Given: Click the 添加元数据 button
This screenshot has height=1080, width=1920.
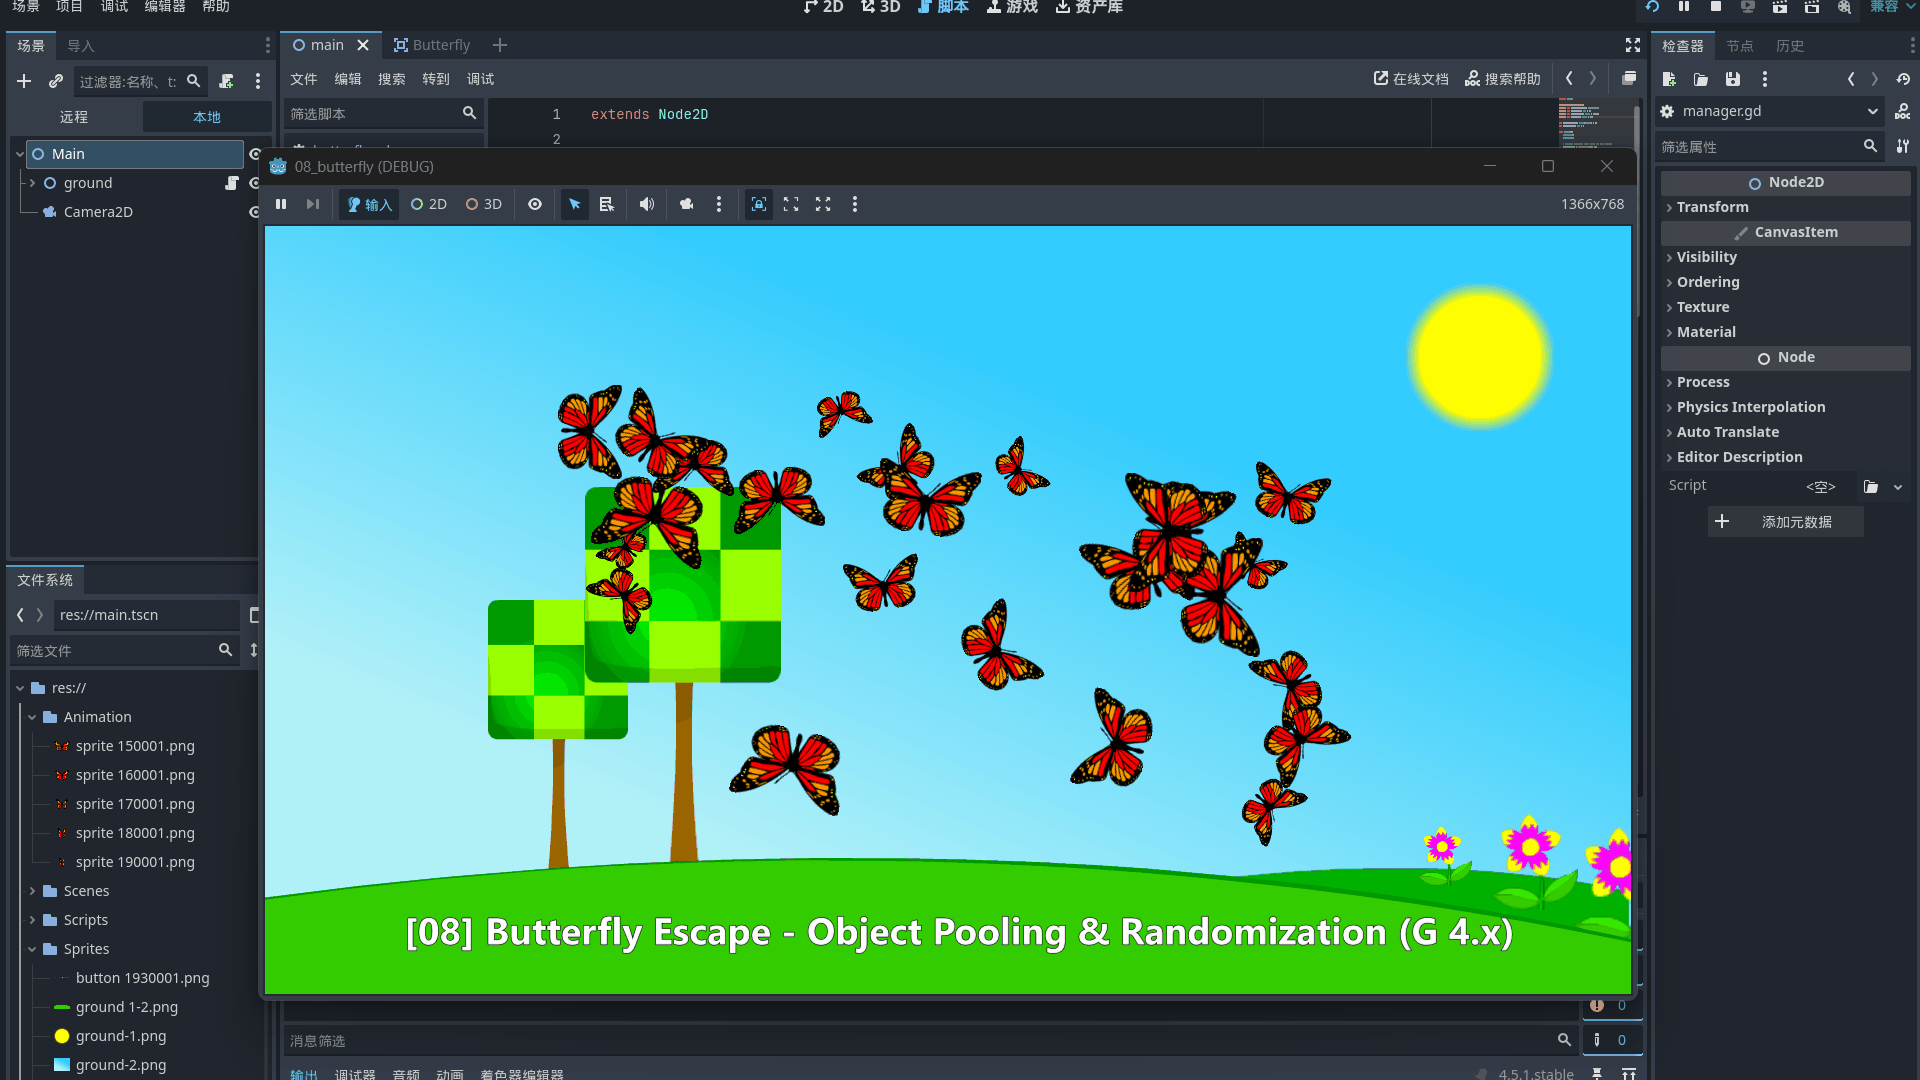Looking at the screenshot, I should click(x=1785, y=522).
